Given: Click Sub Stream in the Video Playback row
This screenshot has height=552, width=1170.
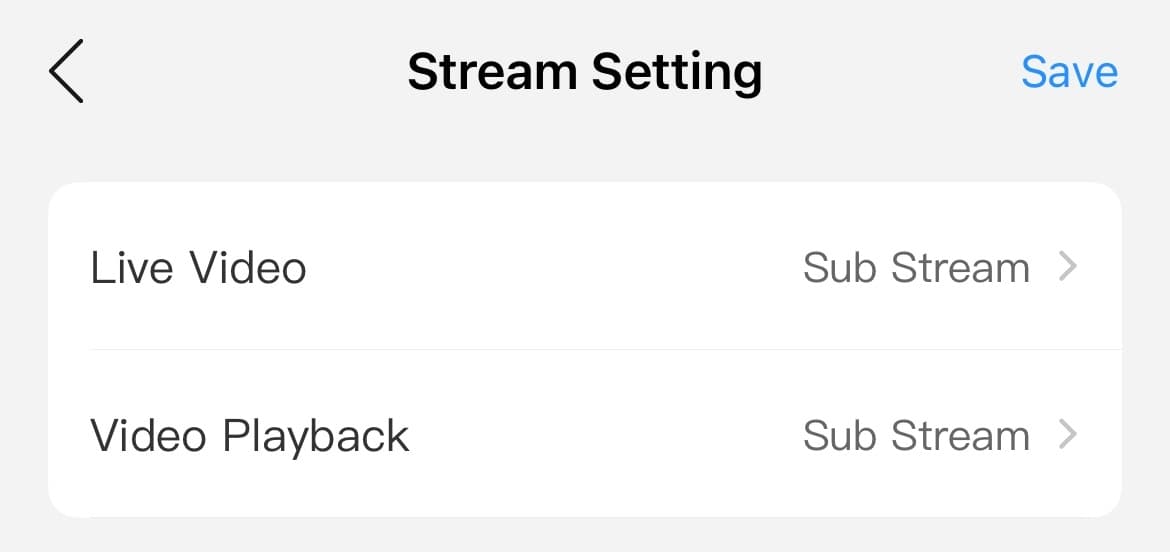Looking at the screenshot, I should click(x=916, y=436).
